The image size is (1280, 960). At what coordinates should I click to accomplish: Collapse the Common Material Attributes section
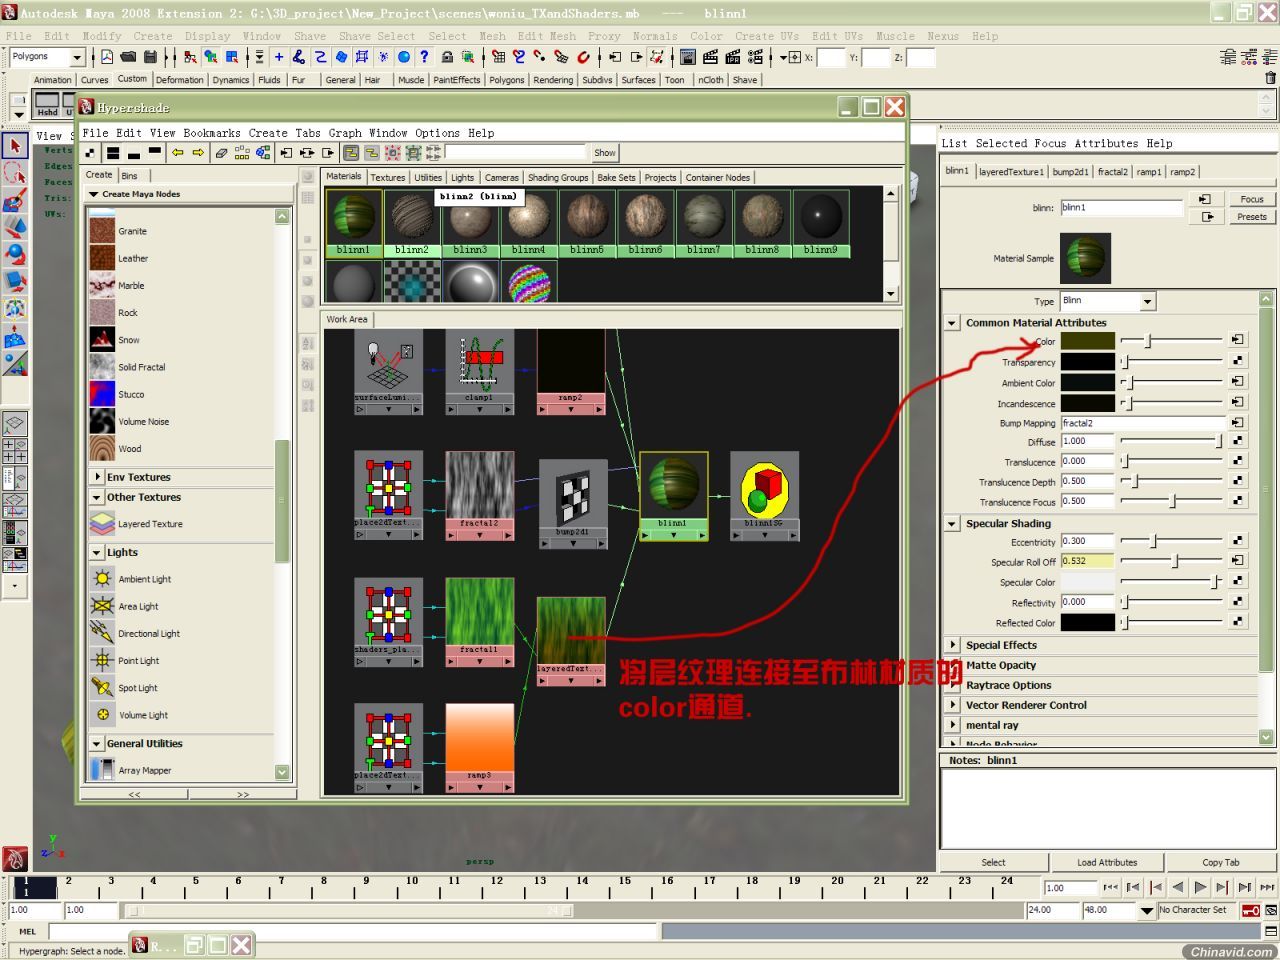click(x=952, y=323)
